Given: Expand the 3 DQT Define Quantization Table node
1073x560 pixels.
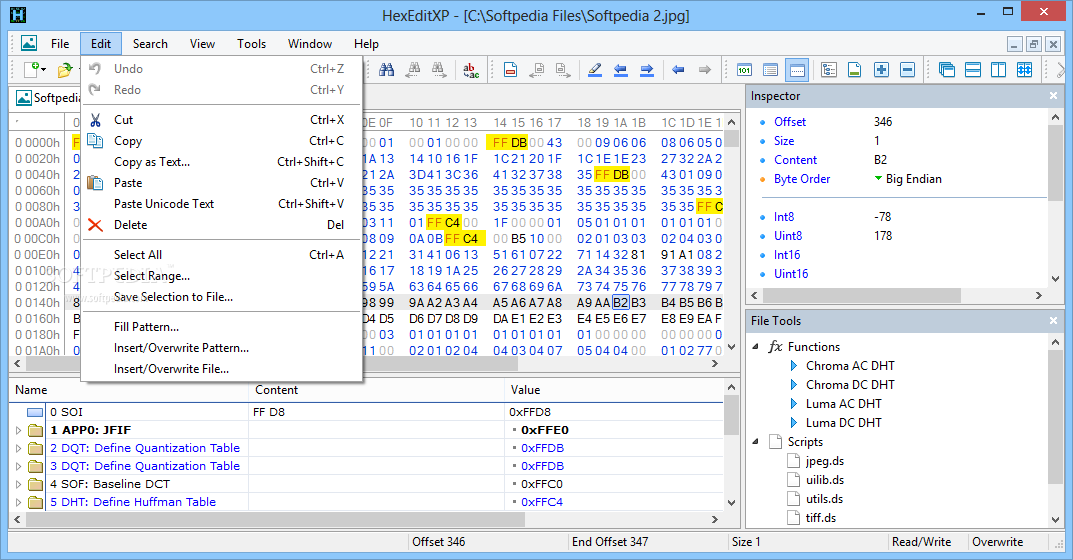Looking at the screenshot, I should [x=18, y=466].
